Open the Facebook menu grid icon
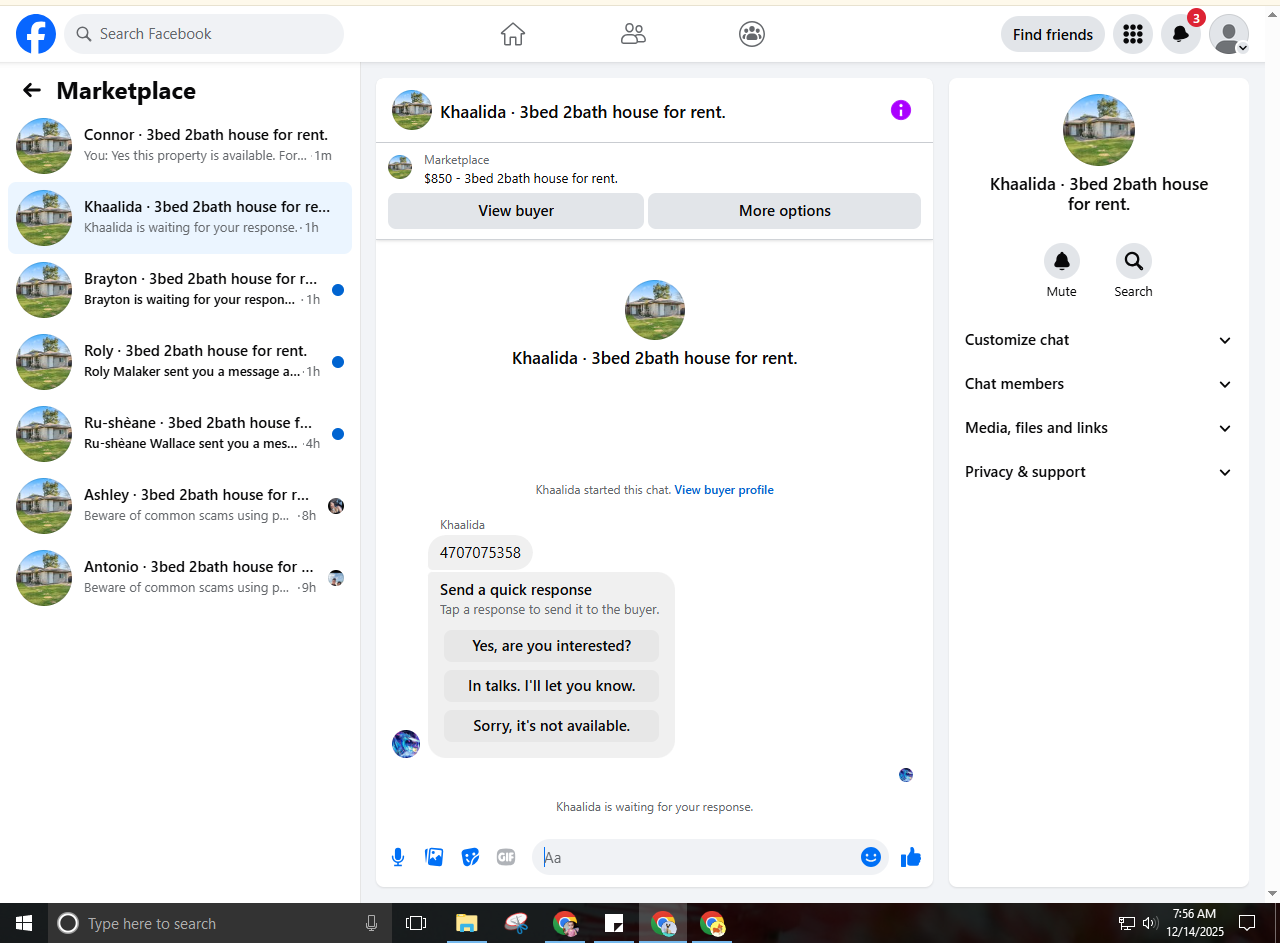The width and height of the screenshot is (1280, 943). click(x=1133, y=34)
